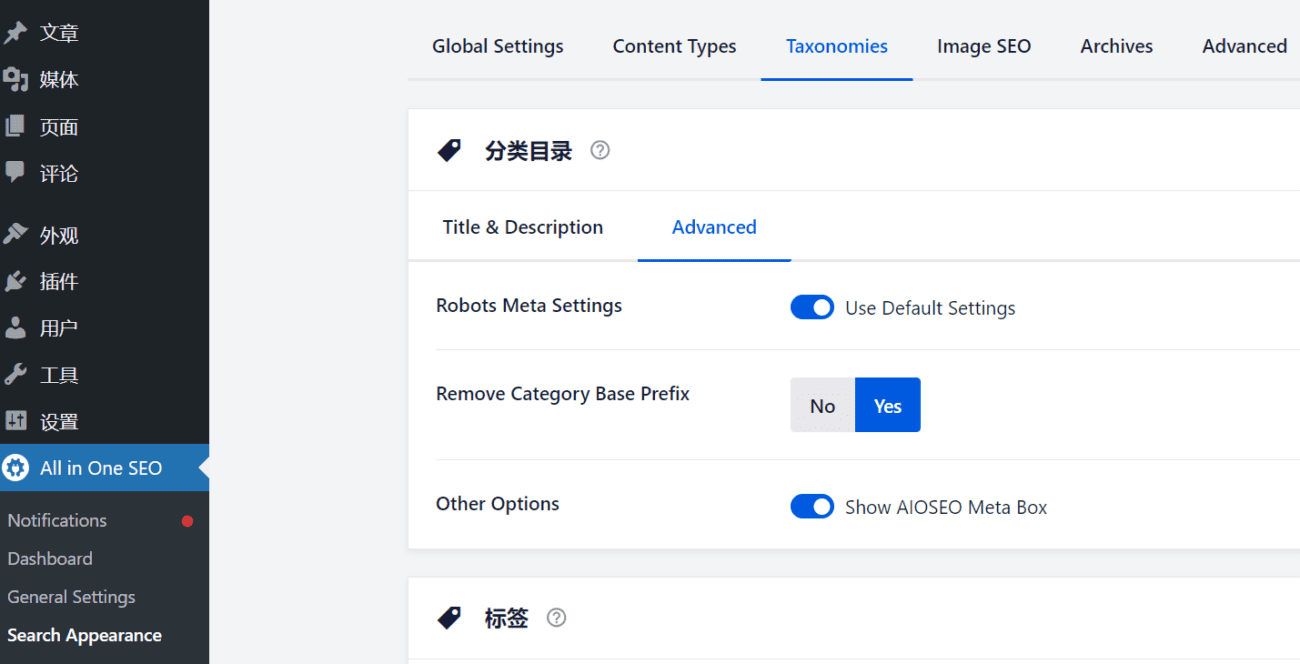Click the 页面 pages icon in sidebar
1300x664 pixels.
(15, 127)
